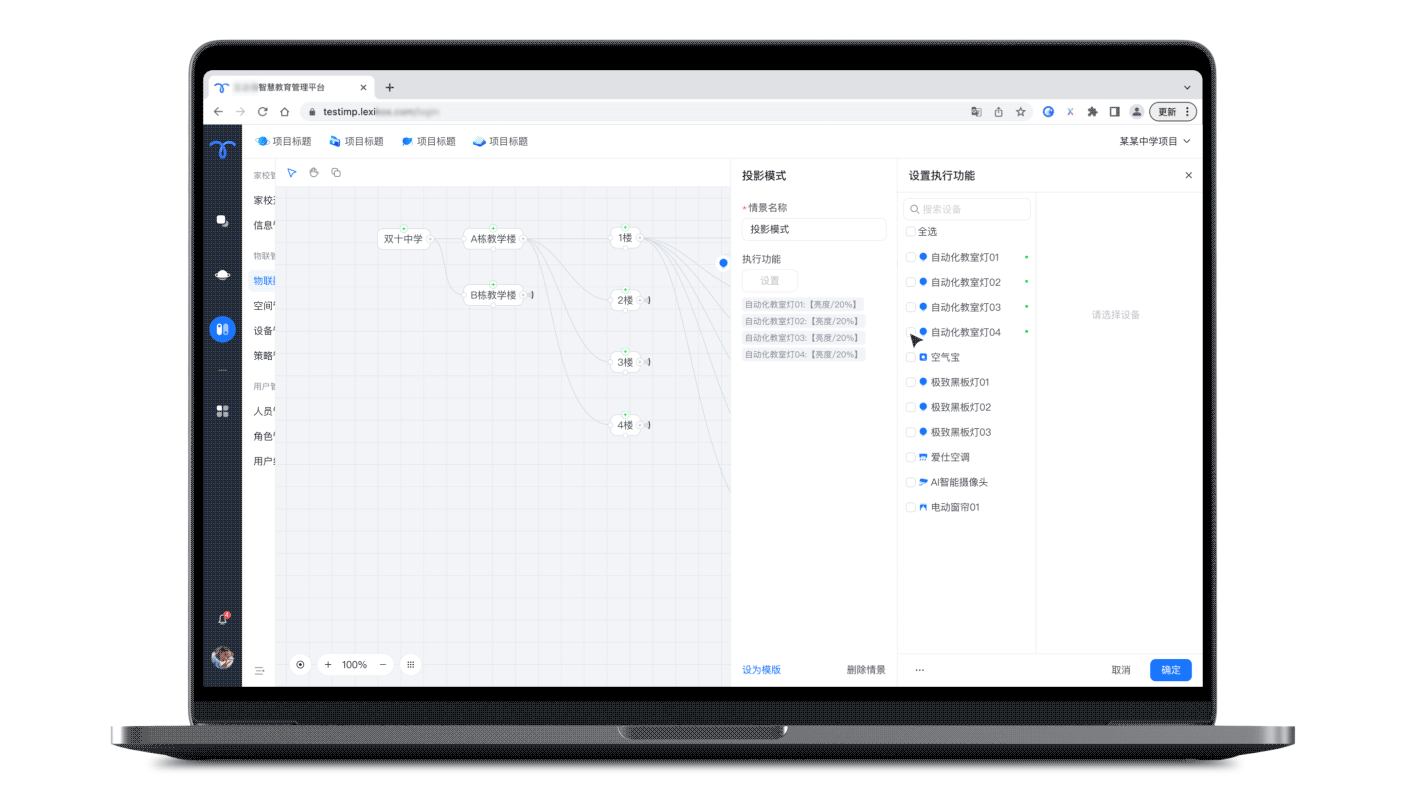Collapse the navigation menu via the bottom-left icon
This screenshot has height=788, width=1401.
pyautogui.click(x=259, y=671)
